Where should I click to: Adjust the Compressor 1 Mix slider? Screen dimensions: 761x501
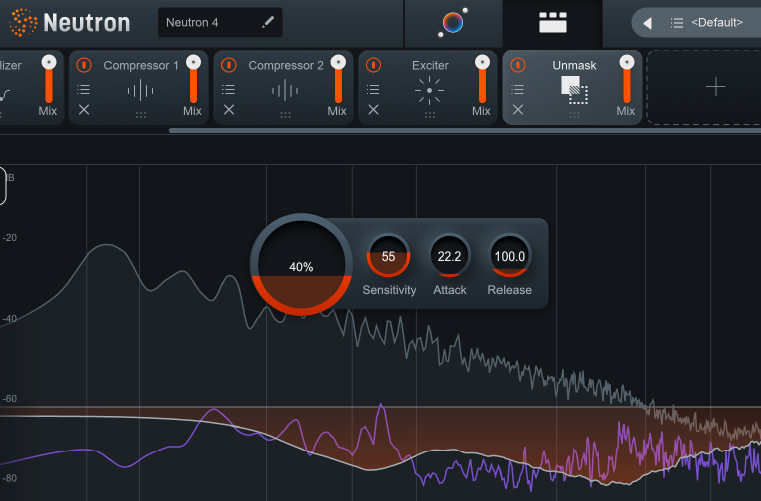(x=193, y=79)
